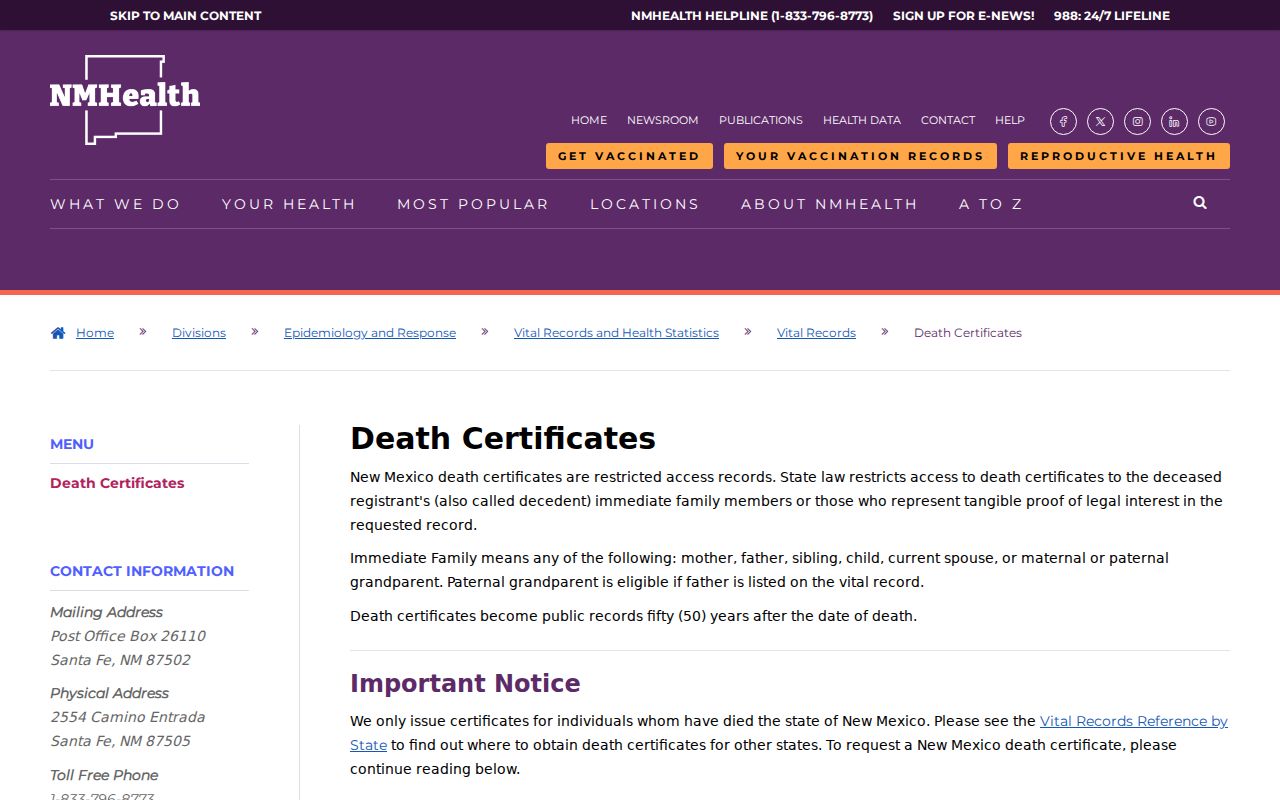Click the Home breadcrumb link

pyautogui.click(x=95, y=333)
